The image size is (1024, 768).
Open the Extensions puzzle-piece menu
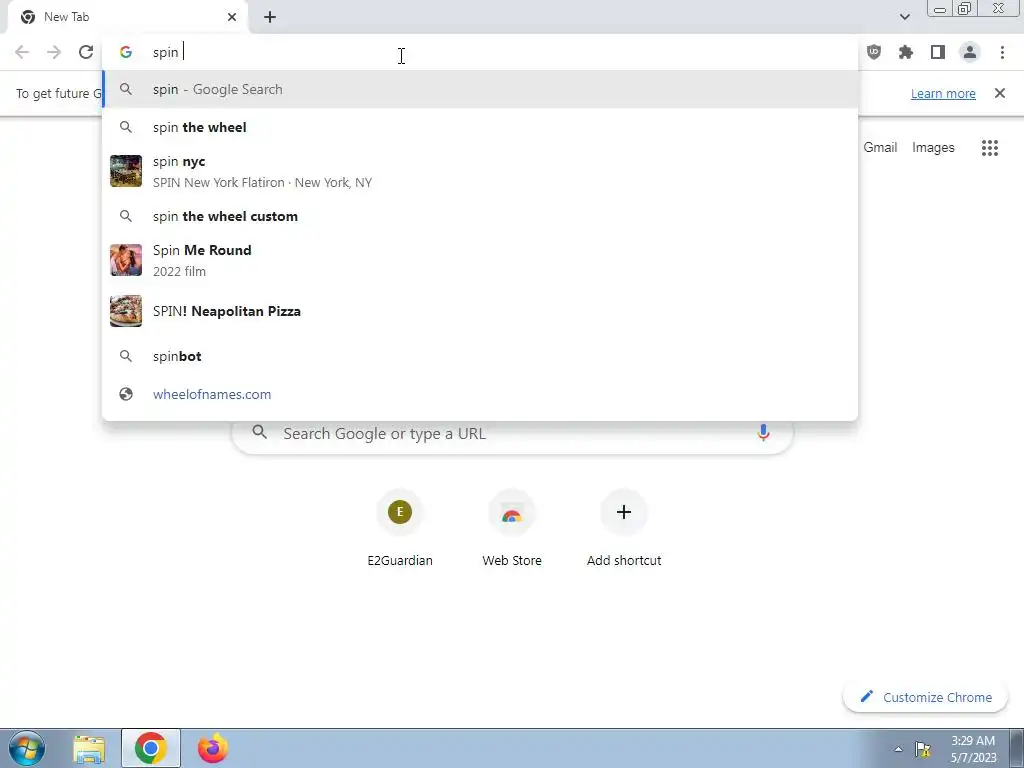point(906,52)
